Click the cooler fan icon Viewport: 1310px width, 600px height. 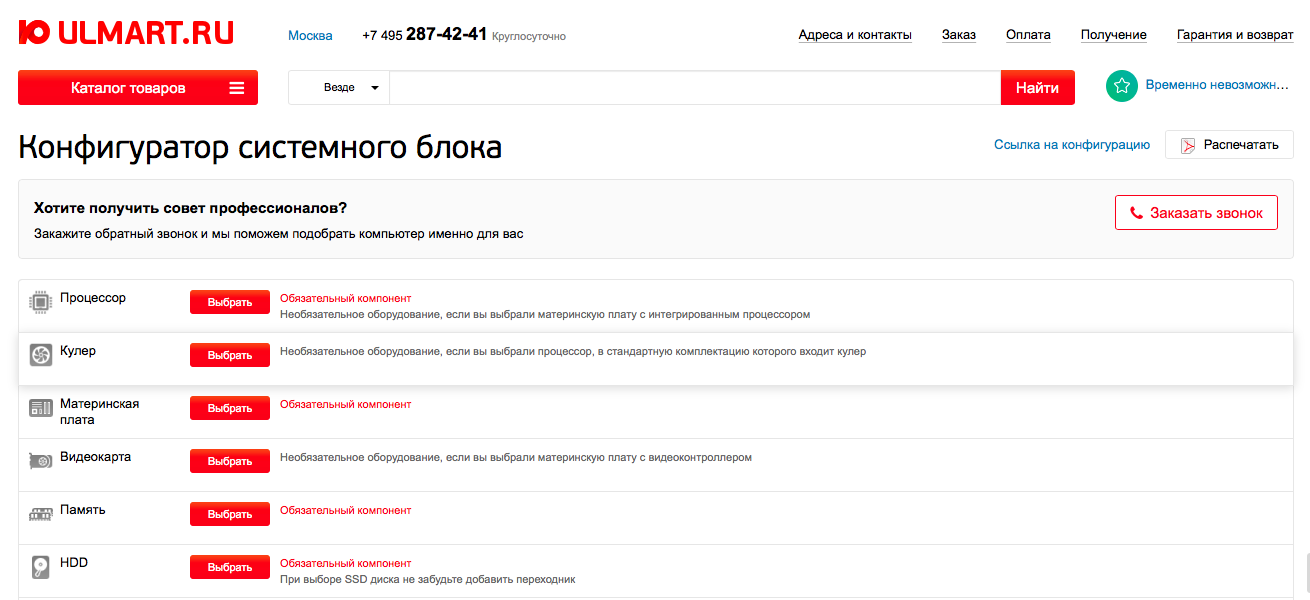coord(40,355)
